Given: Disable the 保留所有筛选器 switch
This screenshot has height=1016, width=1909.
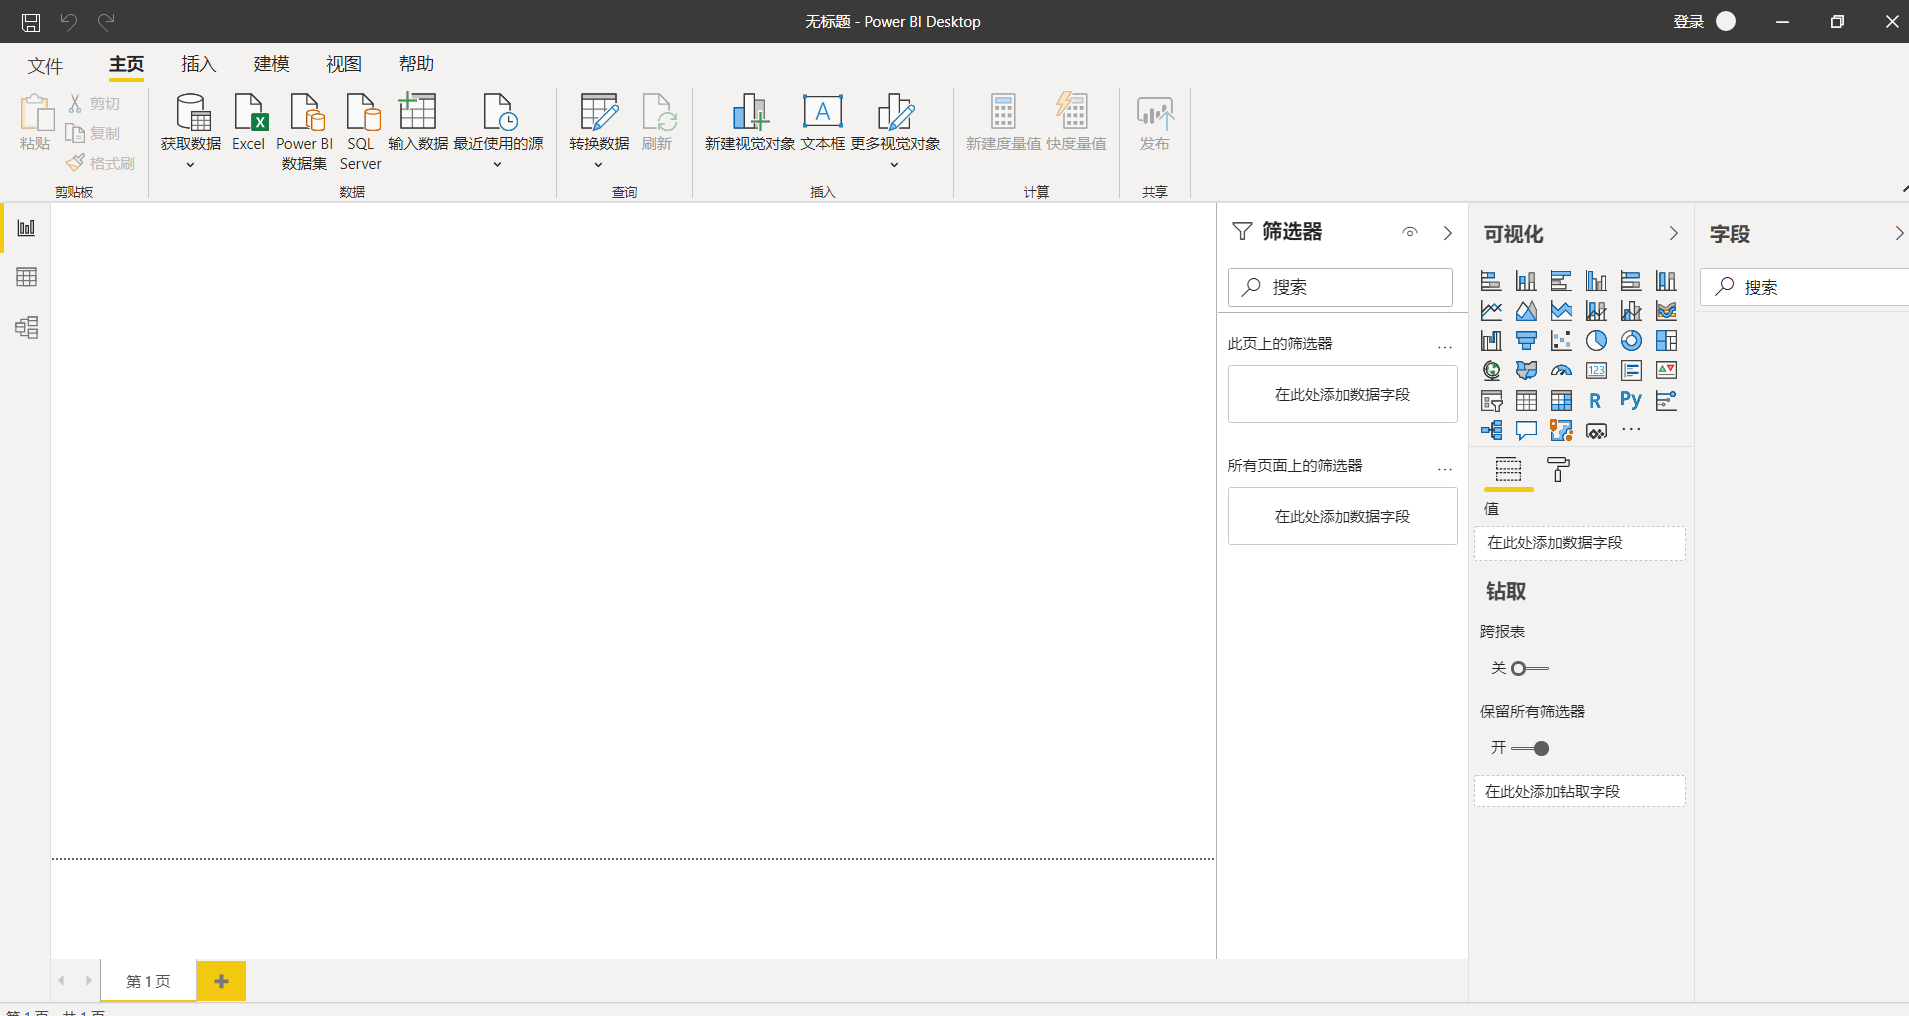Looking at the screenshot, I should 1532,747.
